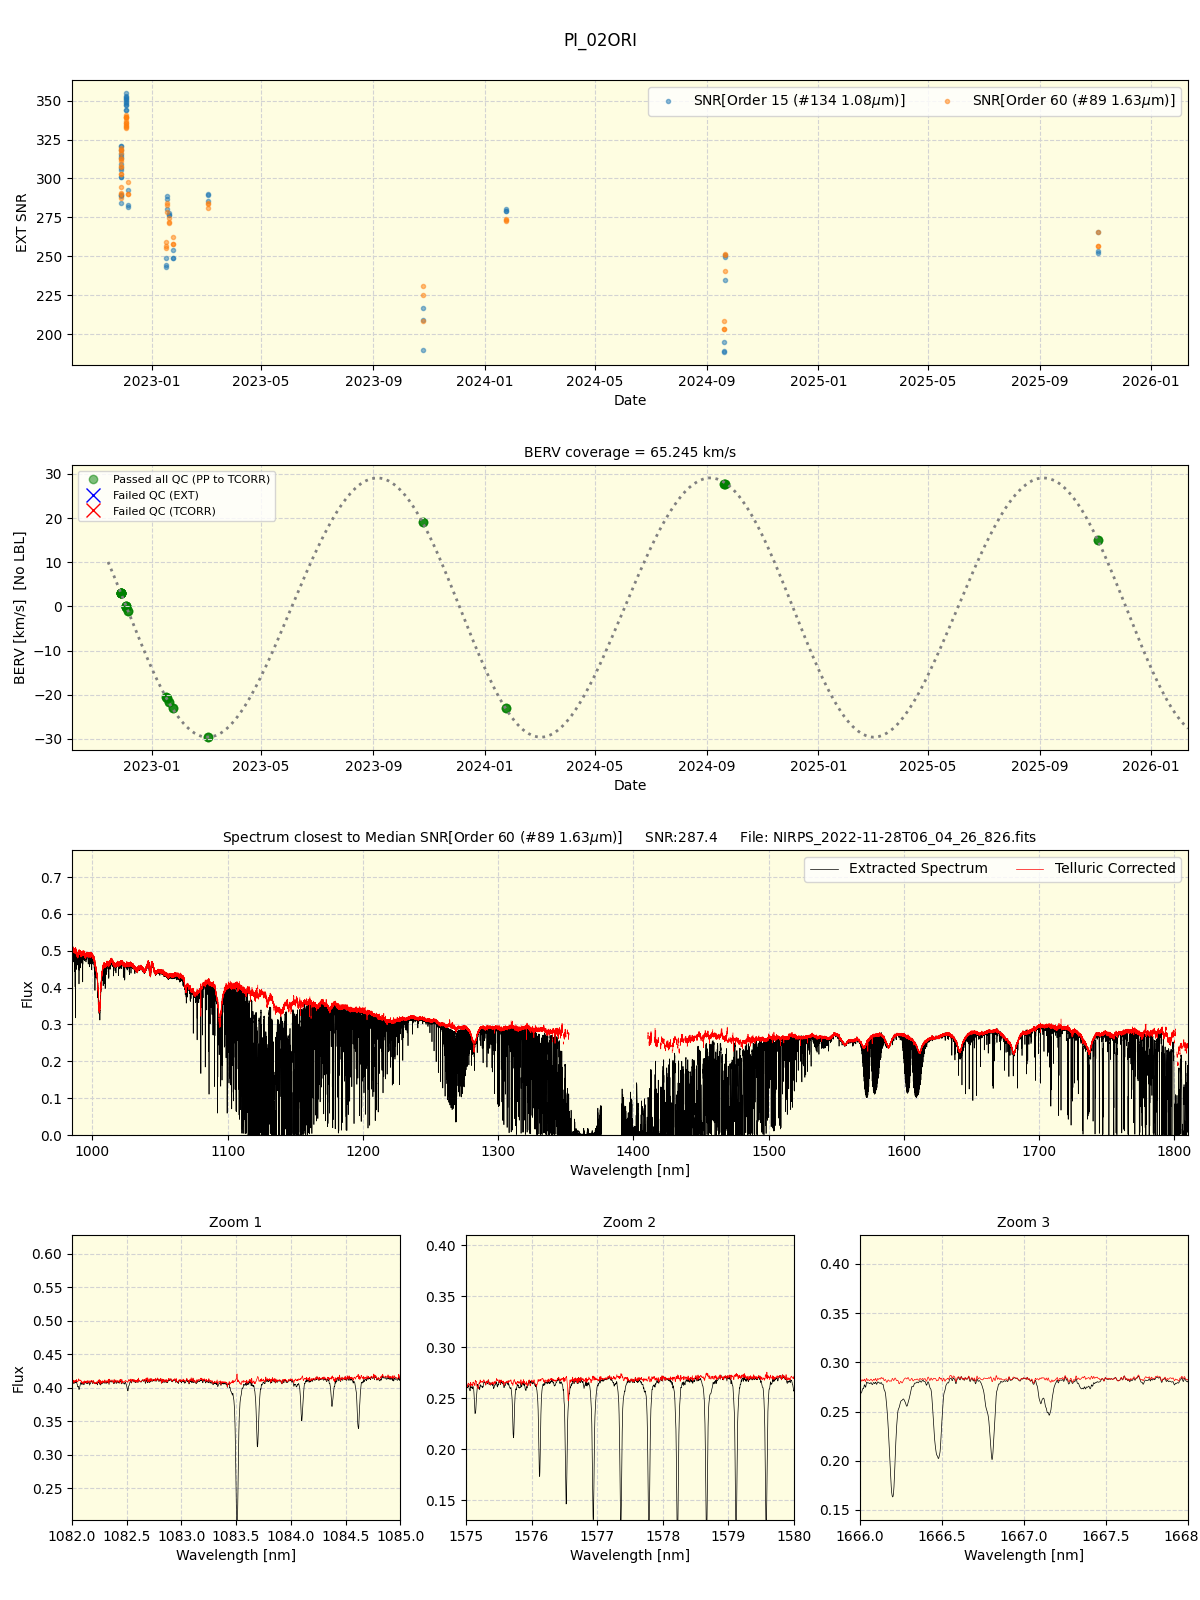The height and width of the screenshot is (1600, 1200).
Task: Click the BERV [km/s] [No LBL] axis label
Action: tap(20, 608)
